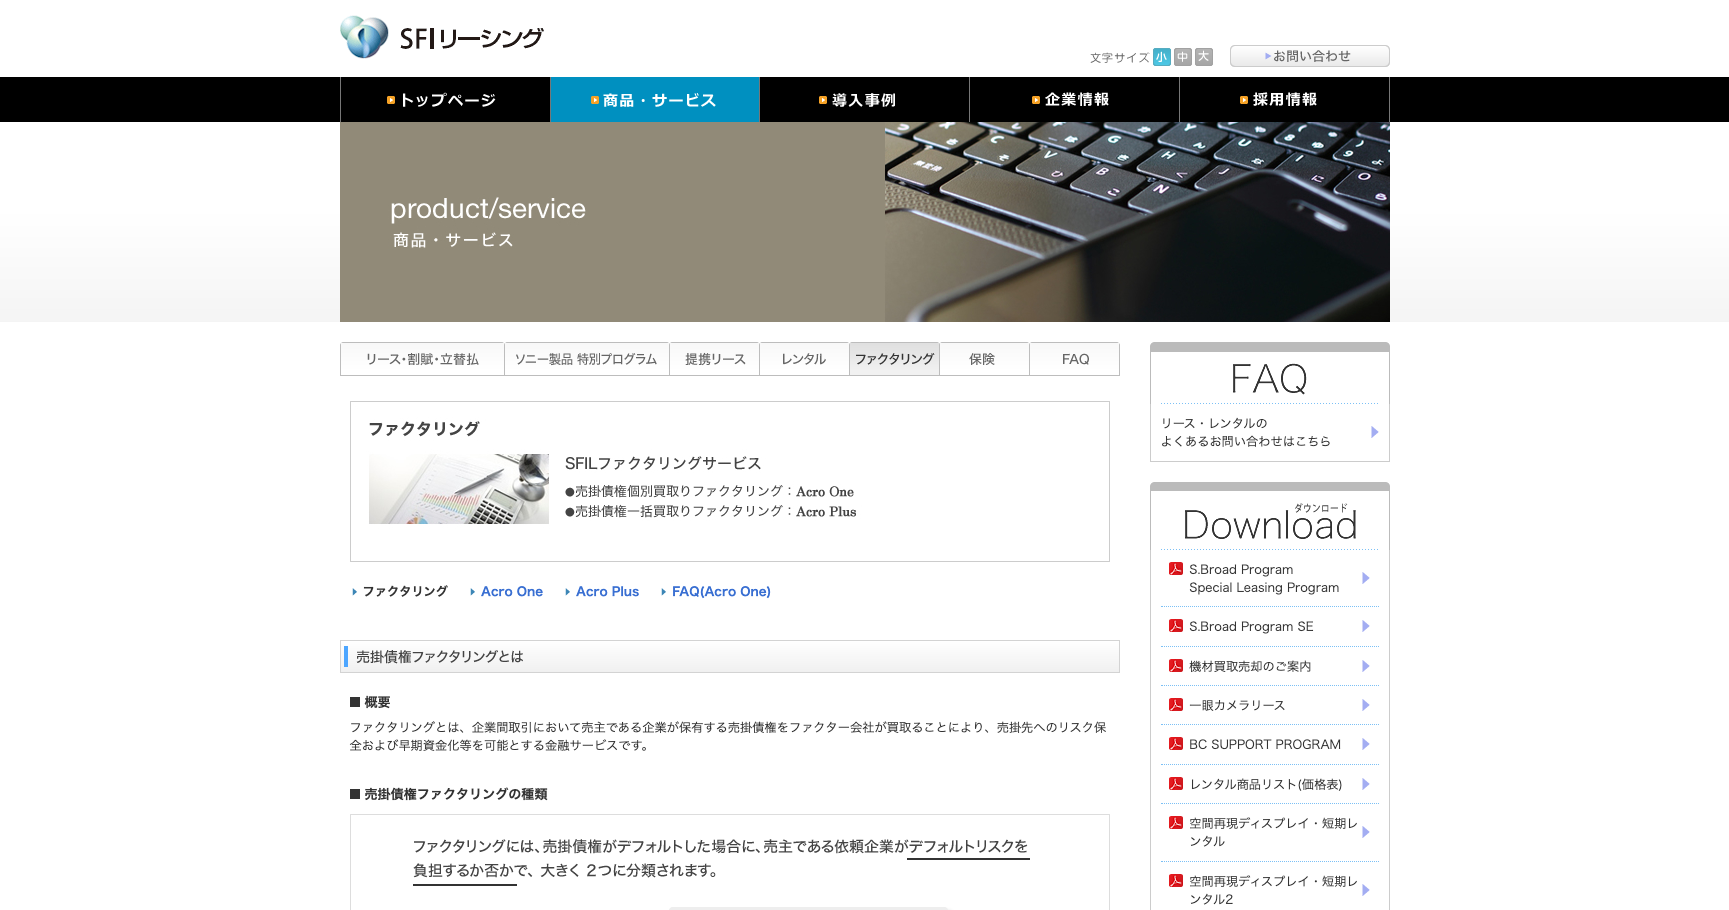Click the 売掛債権ファクタリングの種類 subheading
Screen dimensions: 1729x910
click(x=449, y=794)
